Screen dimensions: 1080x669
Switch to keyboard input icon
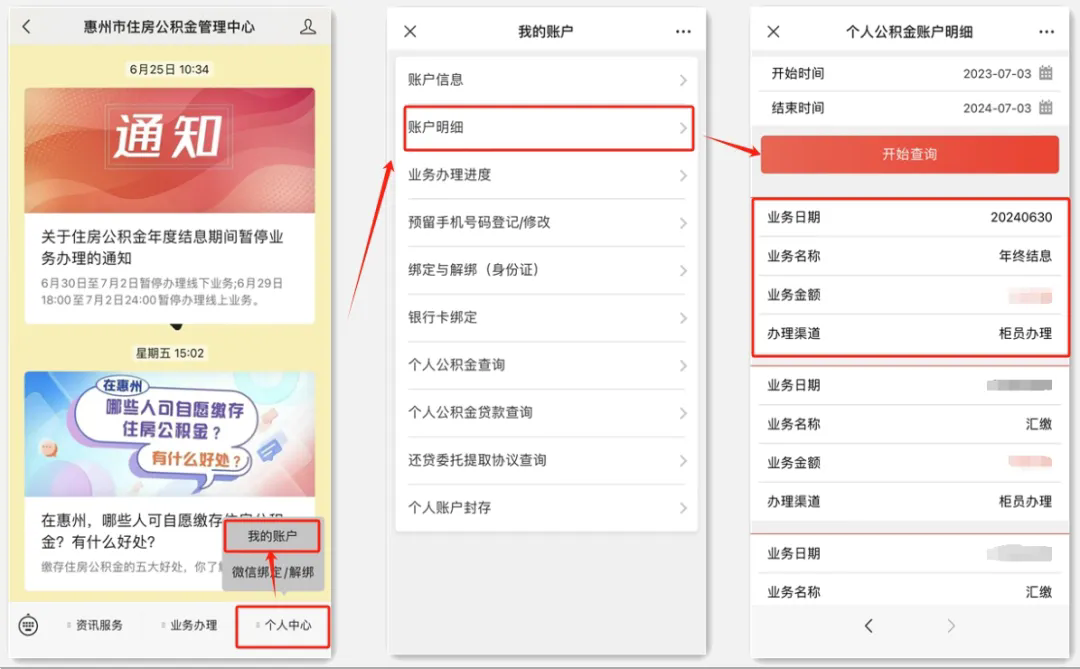click(x=28, y=626)
